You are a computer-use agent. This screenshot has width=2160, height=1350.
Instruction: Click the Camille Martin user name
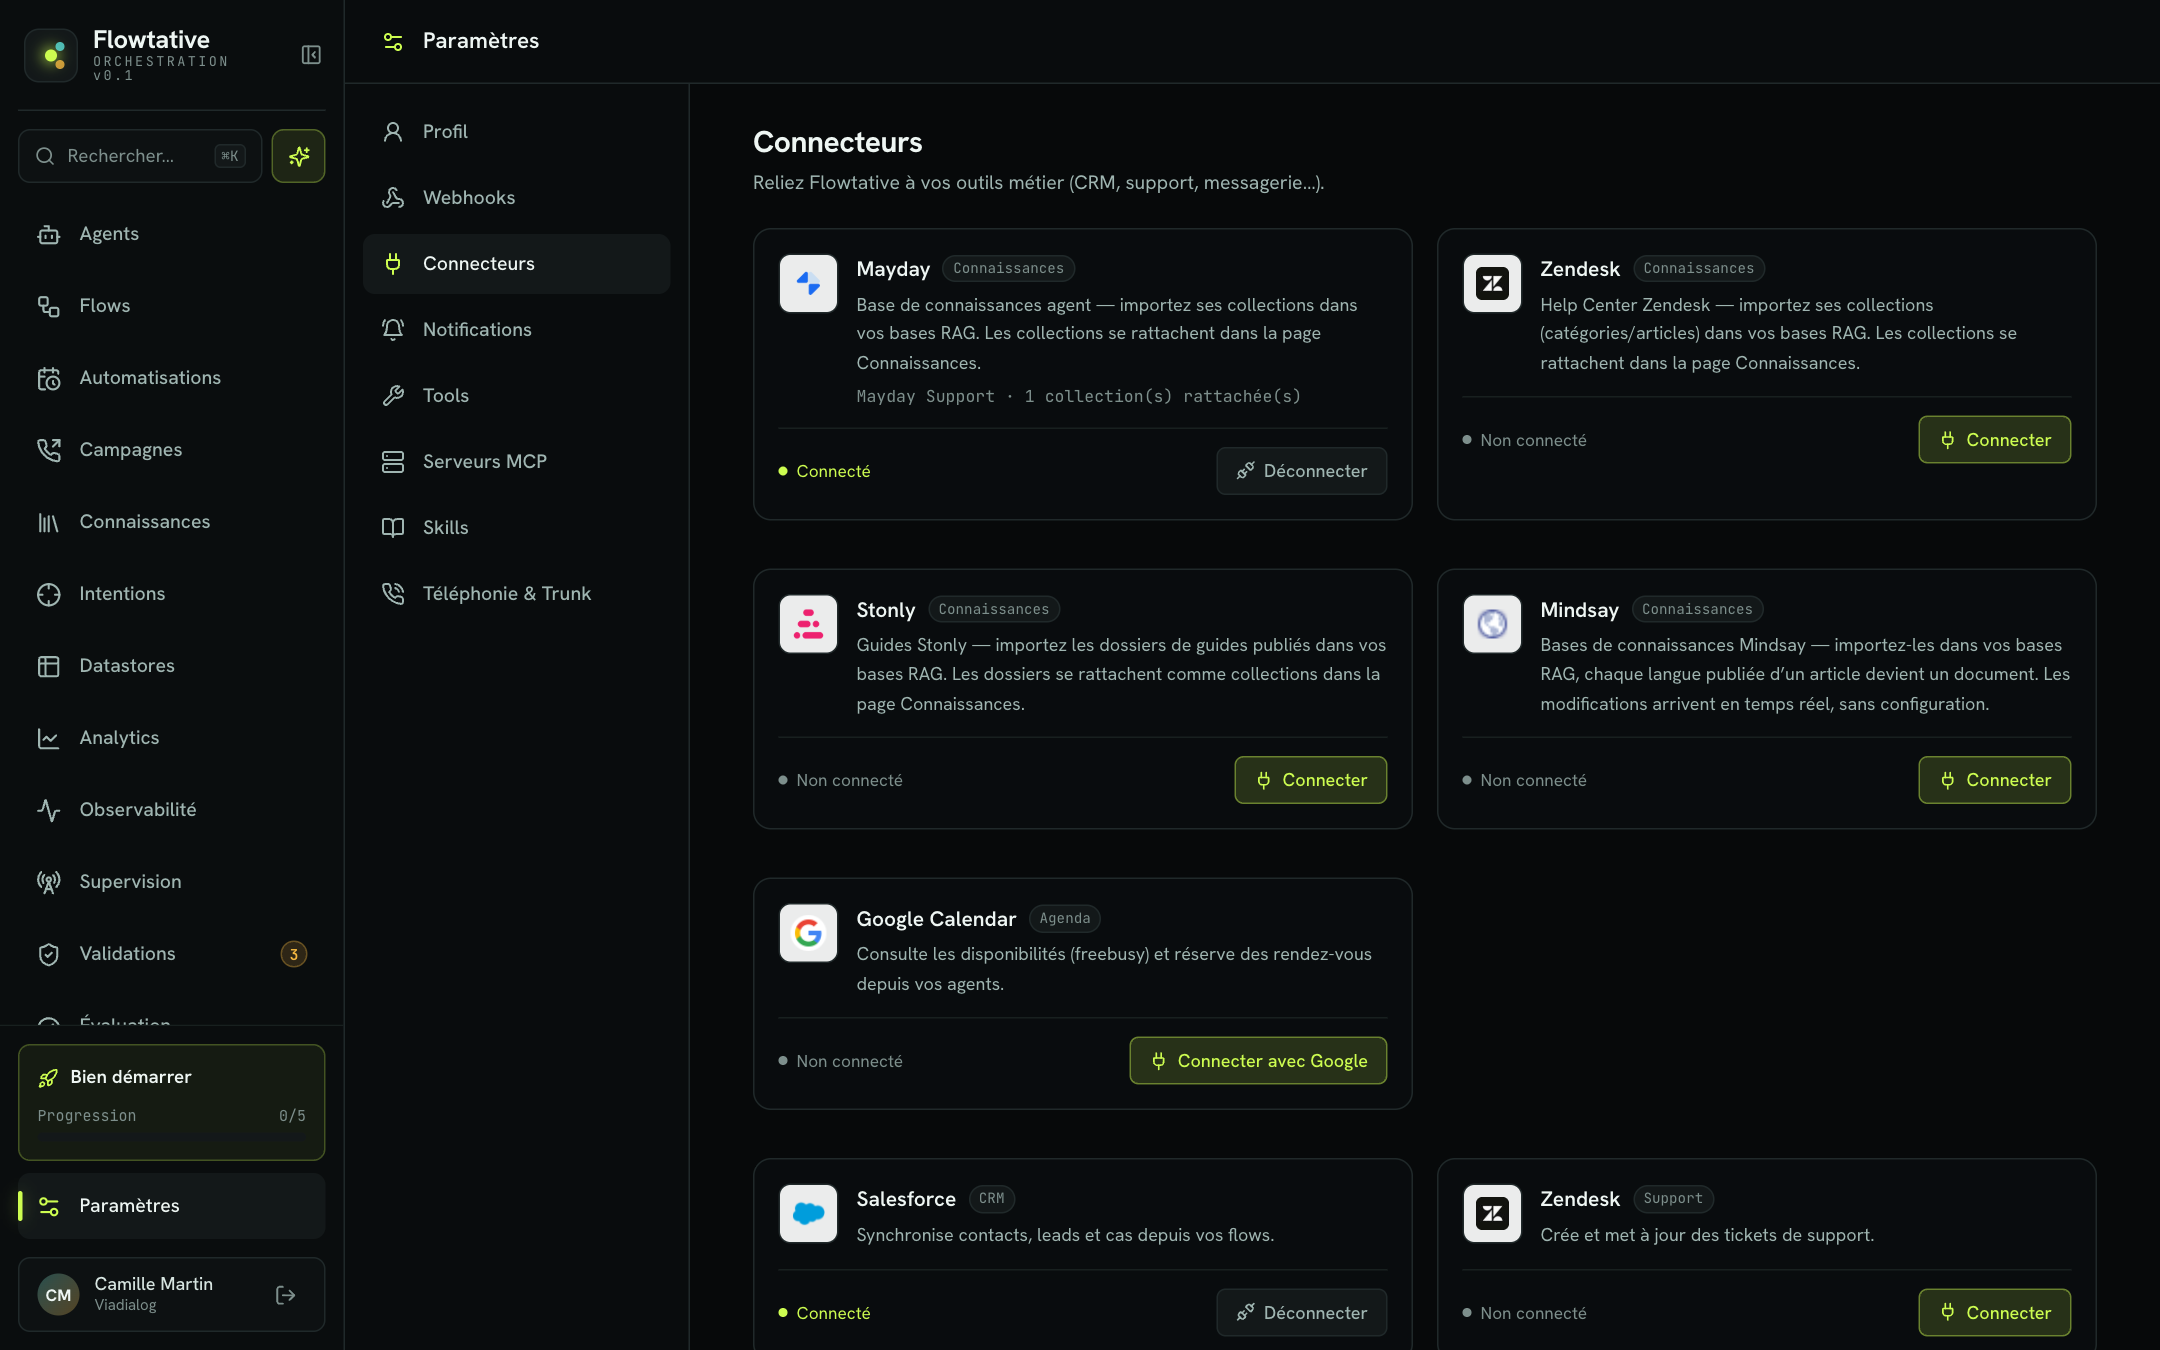pos(153,1284)
